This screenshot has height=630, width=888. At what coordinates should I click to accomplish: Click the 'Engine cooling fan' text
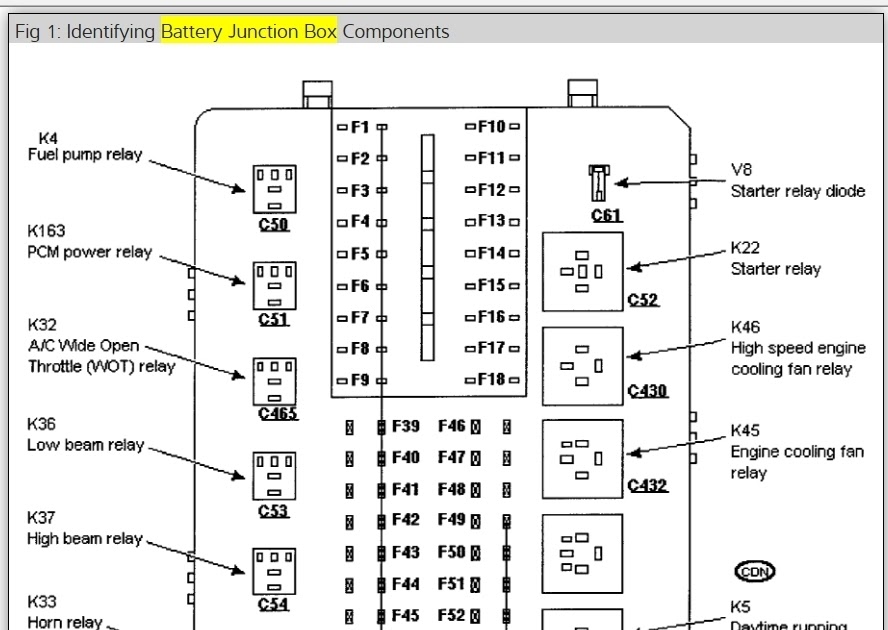pos(797,452)
